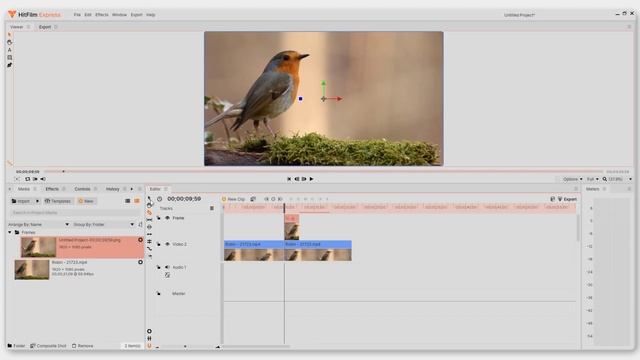Choose the timeline Selection tool
Image resolution: width=640 pixels, height=360 pixels.
(x=149, y=198)
